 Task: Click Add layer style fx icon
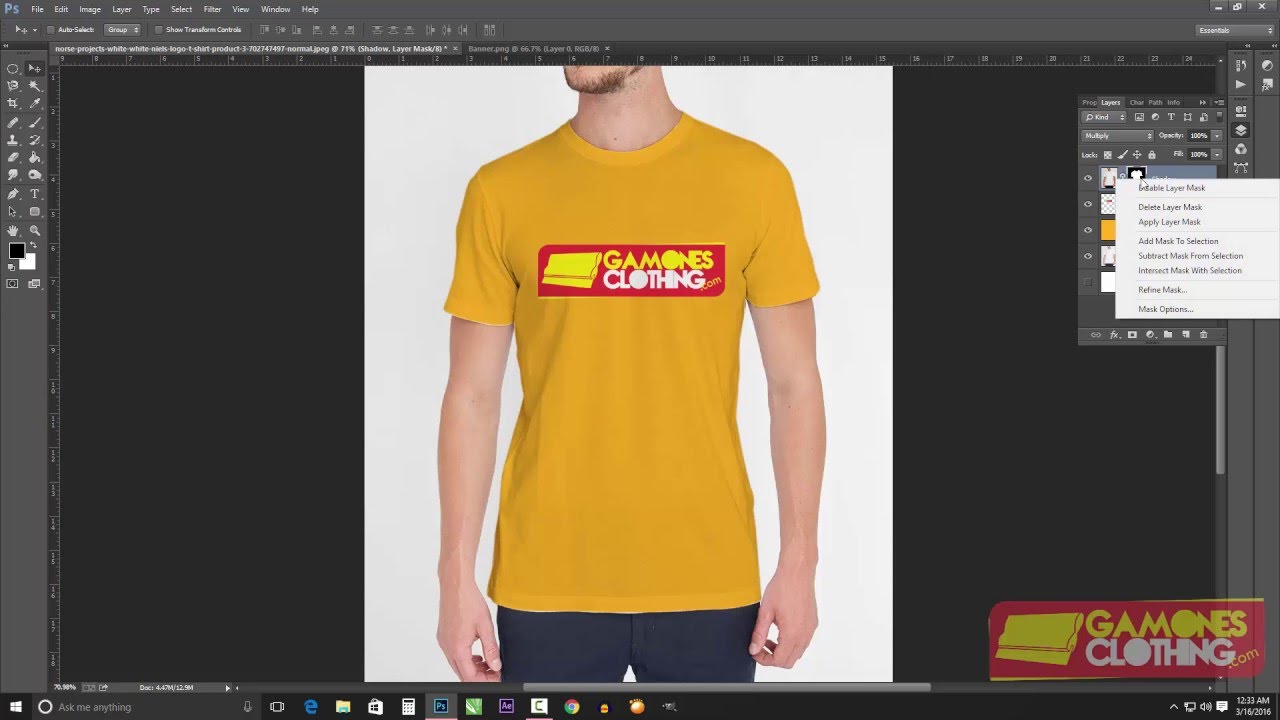(1113, 335)
